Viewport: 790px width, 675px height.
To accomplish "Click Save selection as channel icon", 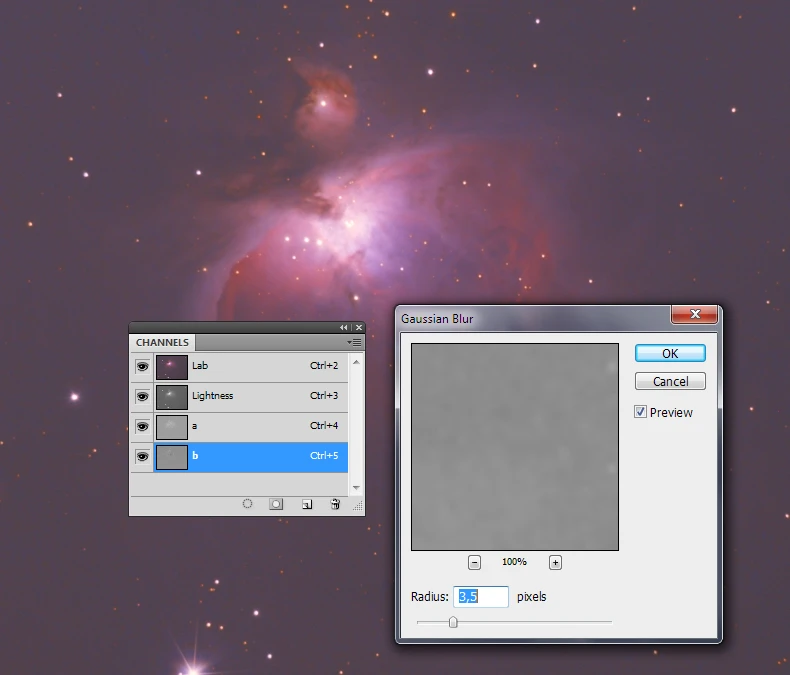I will [276, 505].
